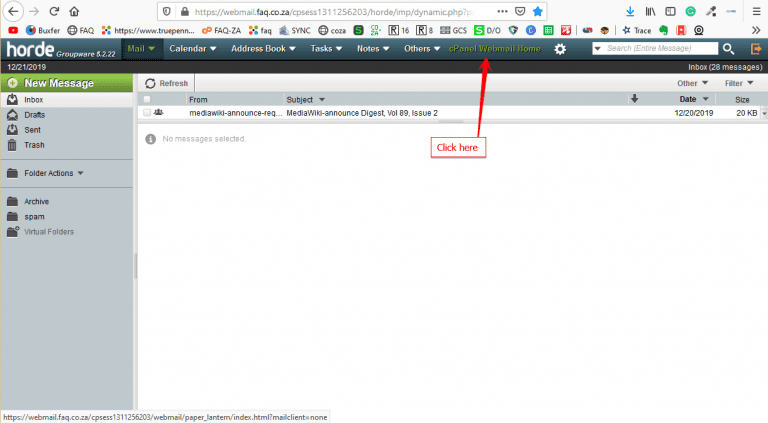Open the Filter dropdown
Image resolution: width=768 pixels, height=423 pixels.
[x=739, y=83]
